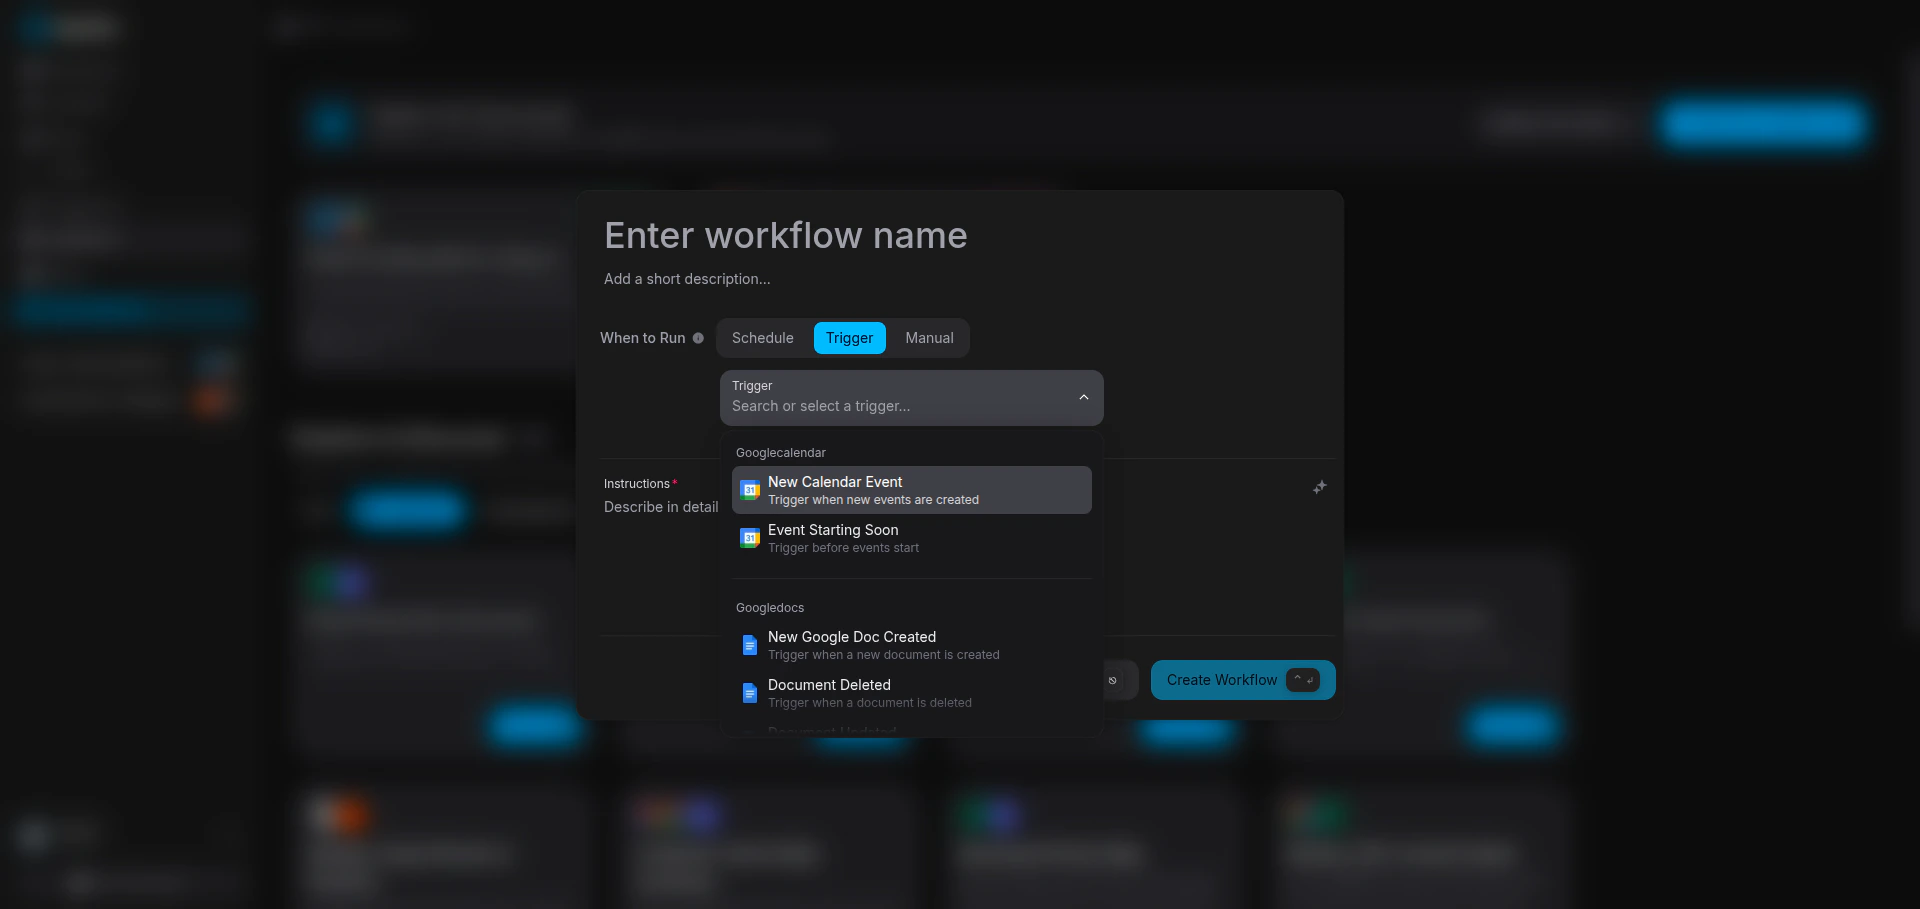Click the Google Calendar icon beside New Calendar Event

pos(750,489)
